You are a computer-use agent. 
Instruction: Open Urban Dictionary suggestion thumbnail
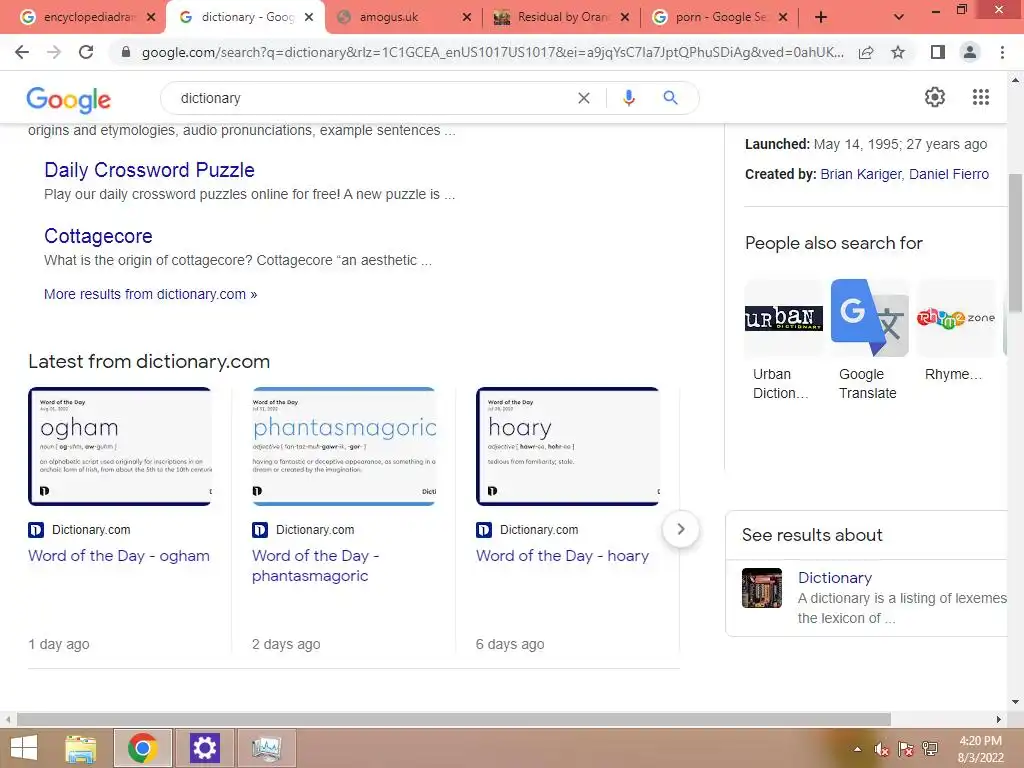(784, 318)
